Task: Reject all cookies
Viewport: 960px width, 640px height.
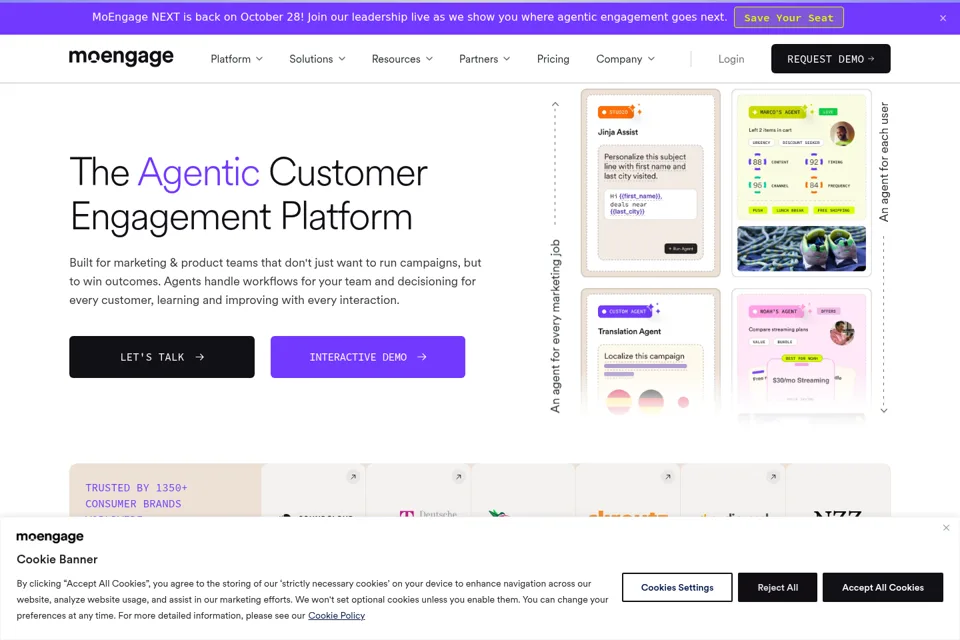Action: tap(778, 587)
